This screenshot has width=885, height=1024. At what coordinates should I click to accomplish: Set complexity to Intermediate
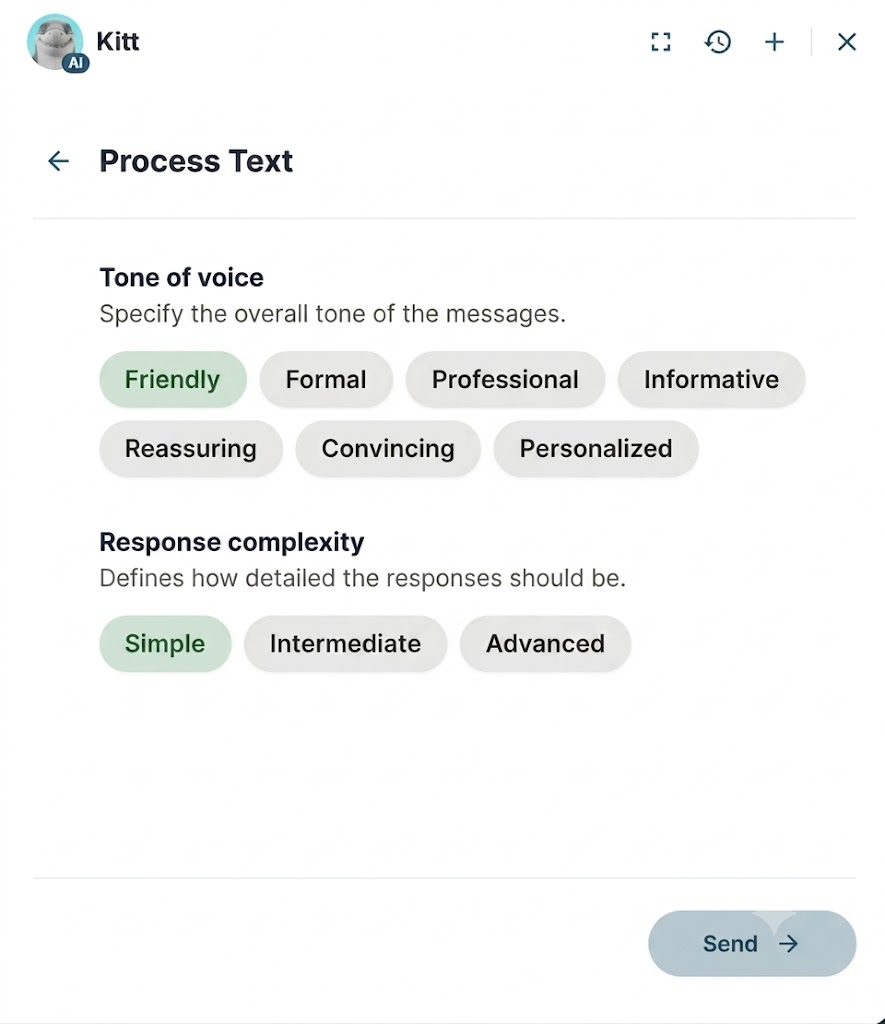tap(346, 644)
